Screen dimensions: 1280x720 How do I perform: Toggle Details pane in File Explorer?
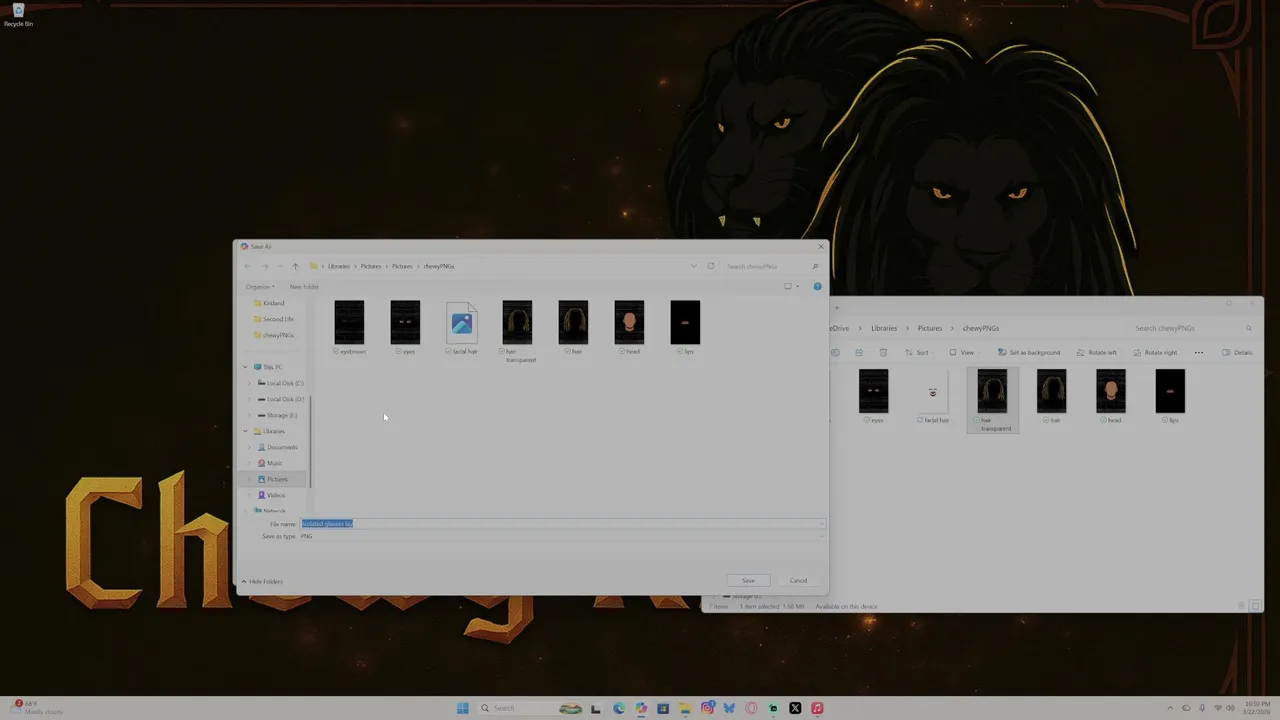[x=1238, y=352]
